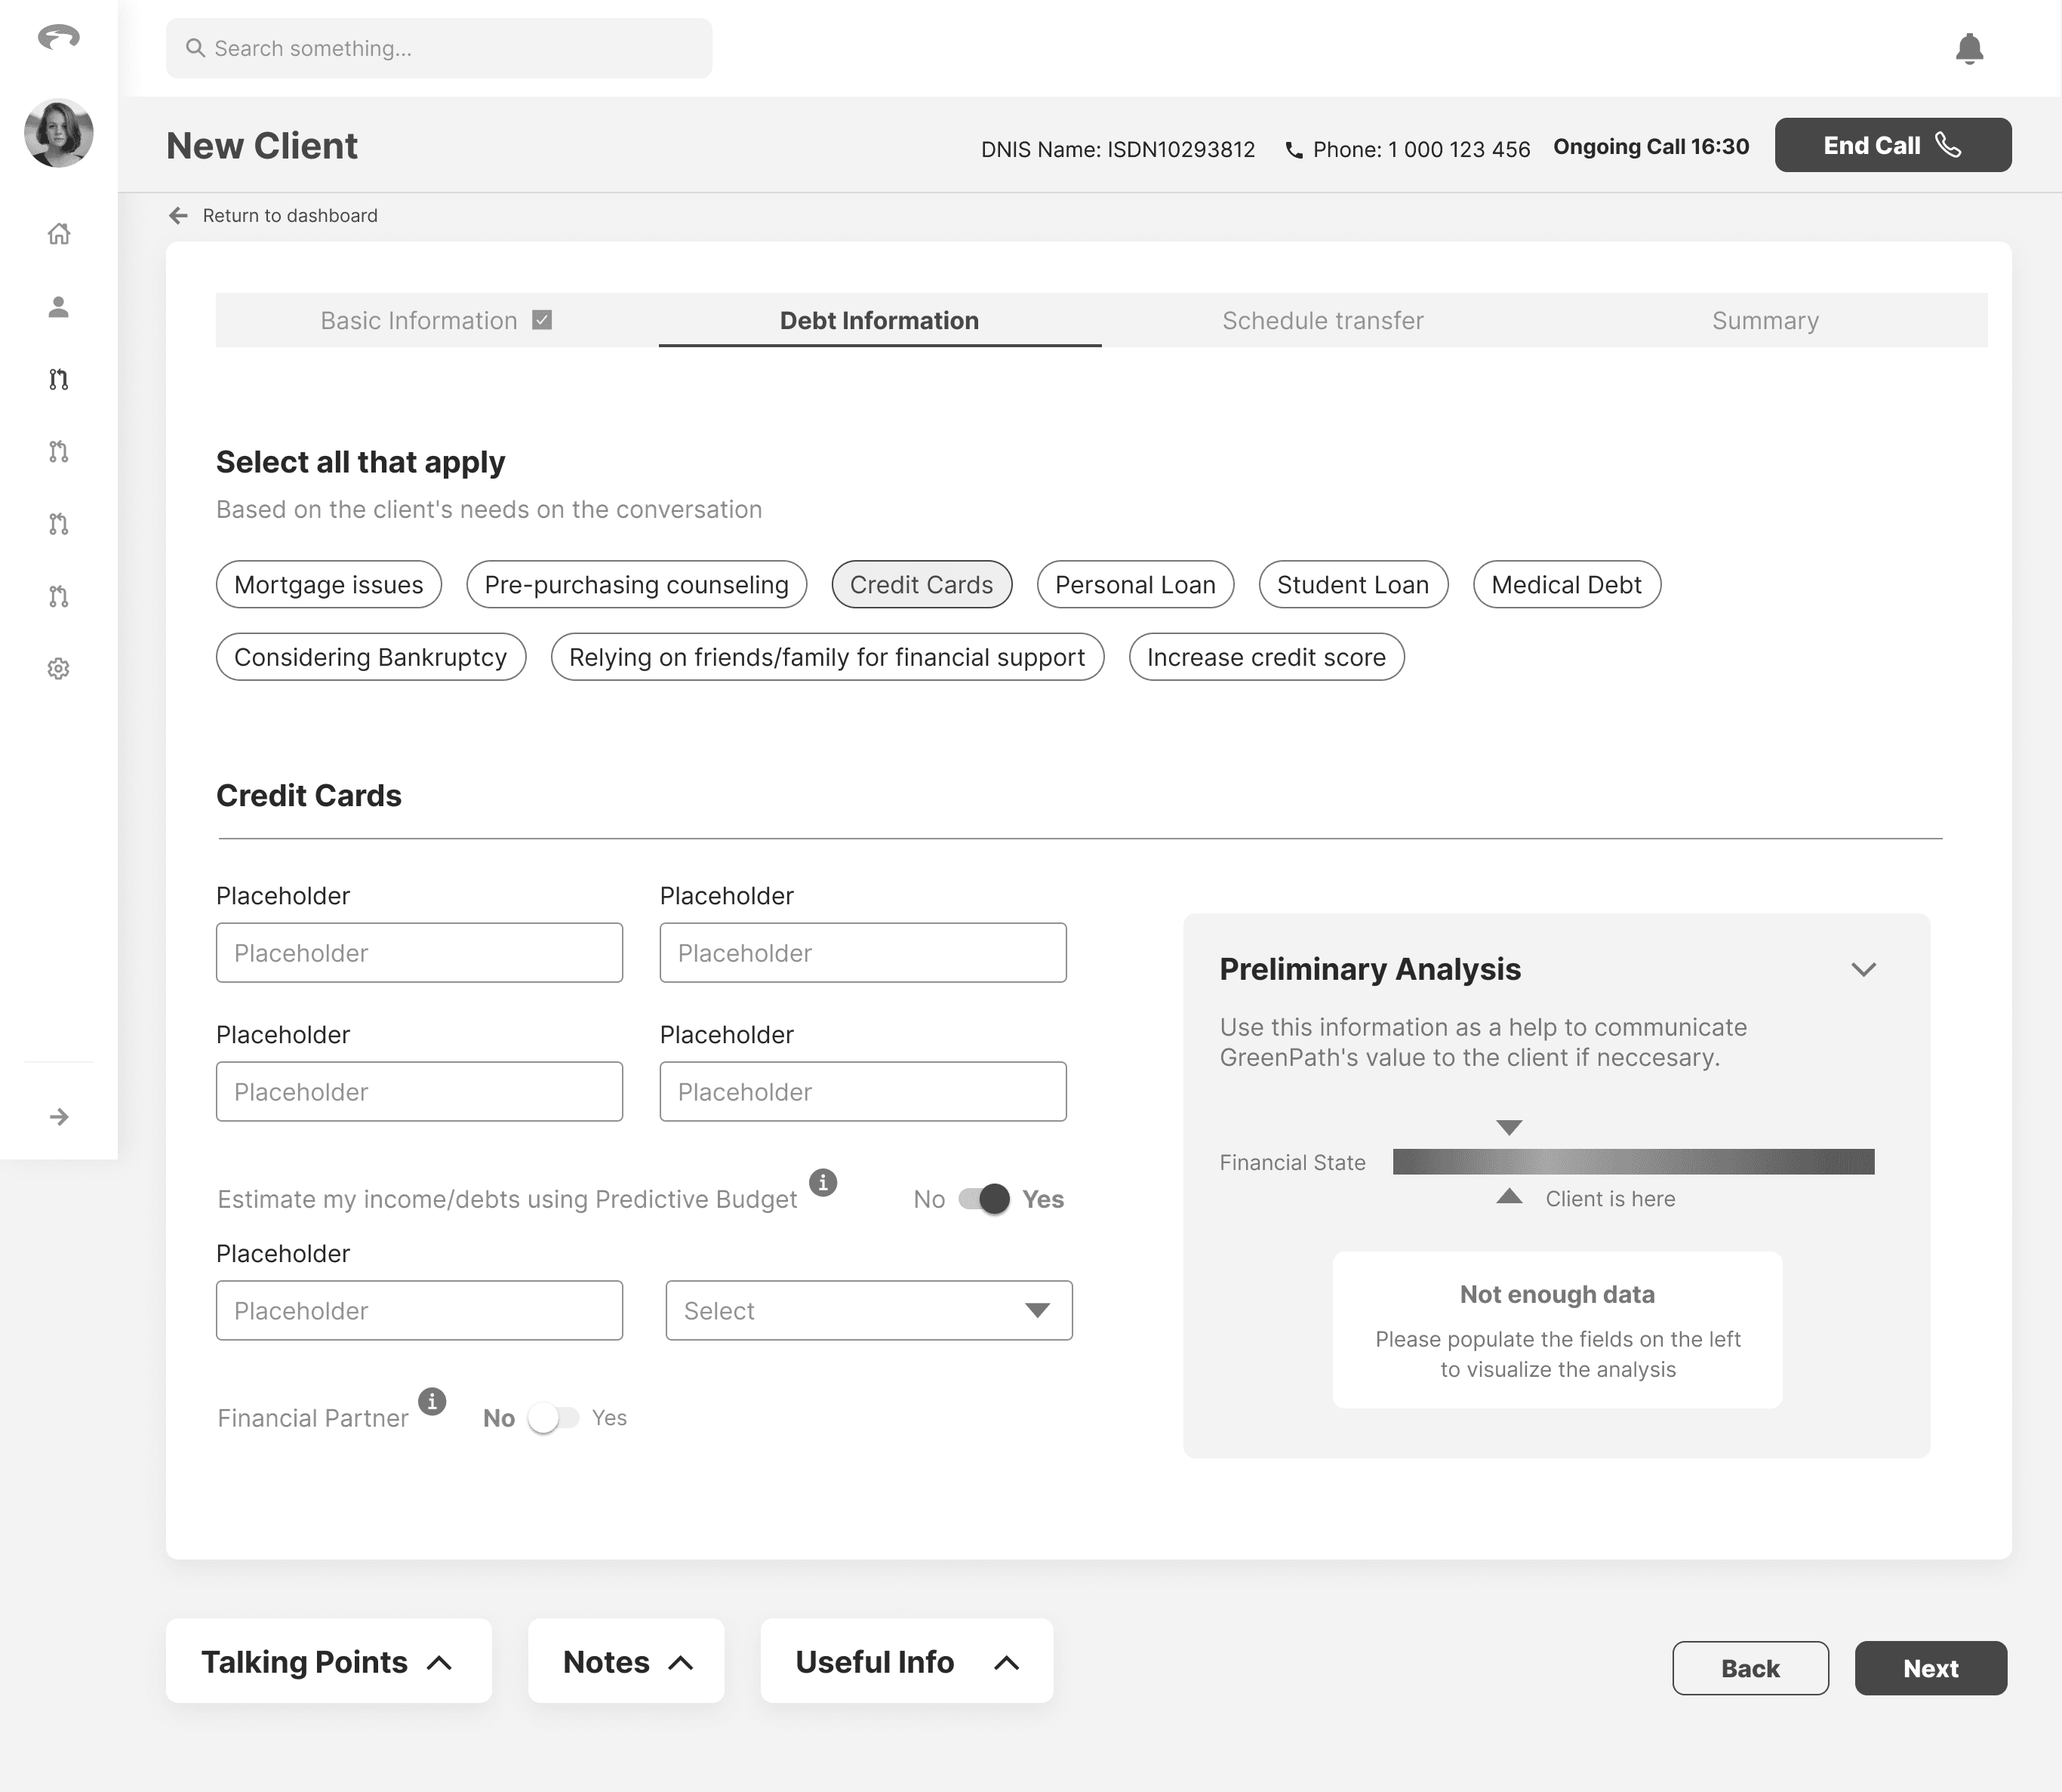
Task: Click the user avatar photo
Action: (x=59, y=133)
